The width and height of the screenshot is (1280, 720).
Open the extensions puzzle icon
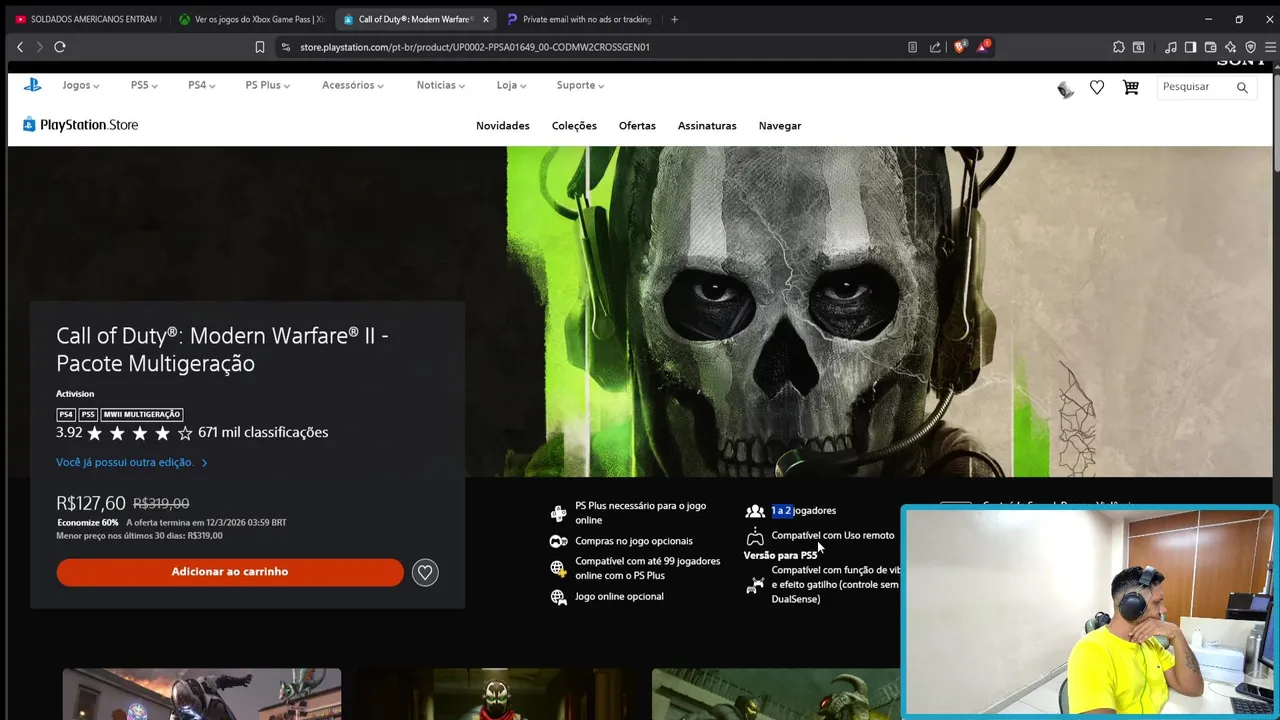(1118, 47)
